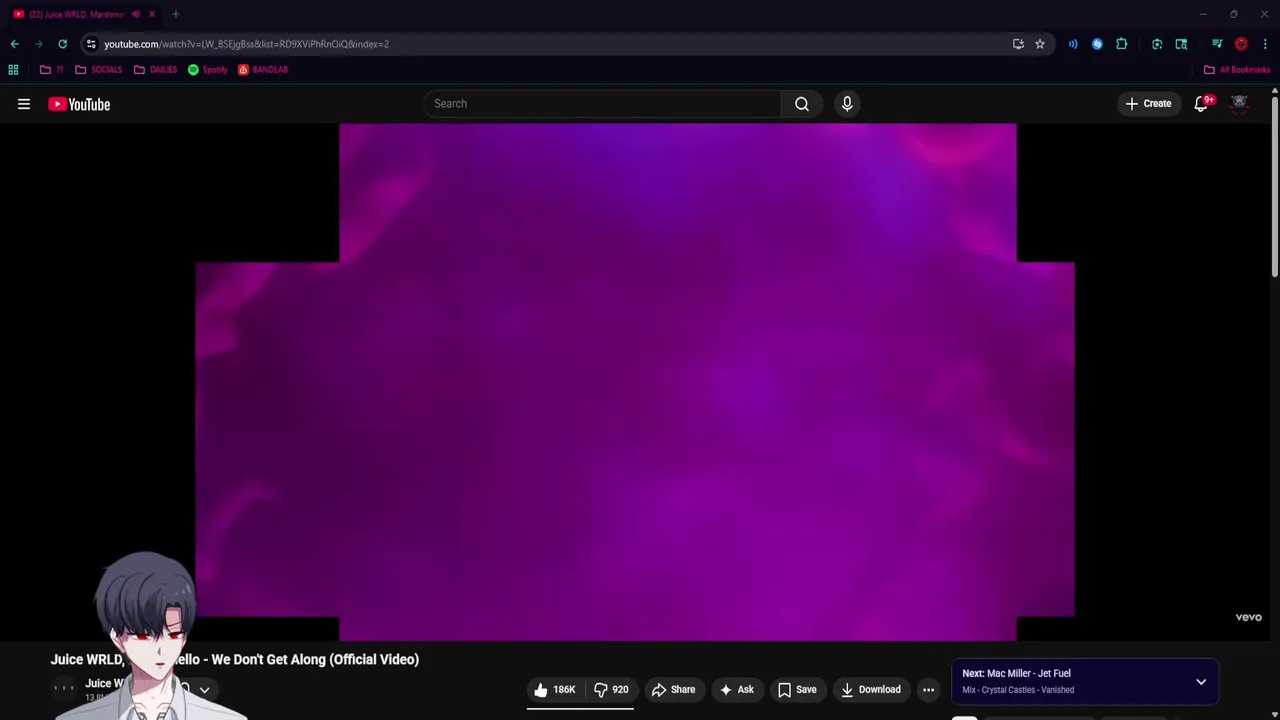The width and height of the screenshot is (1280, 720).
Task: Open the SOCIALS bookmark folder
Action: pyautogui.click(x=99, y=70)
